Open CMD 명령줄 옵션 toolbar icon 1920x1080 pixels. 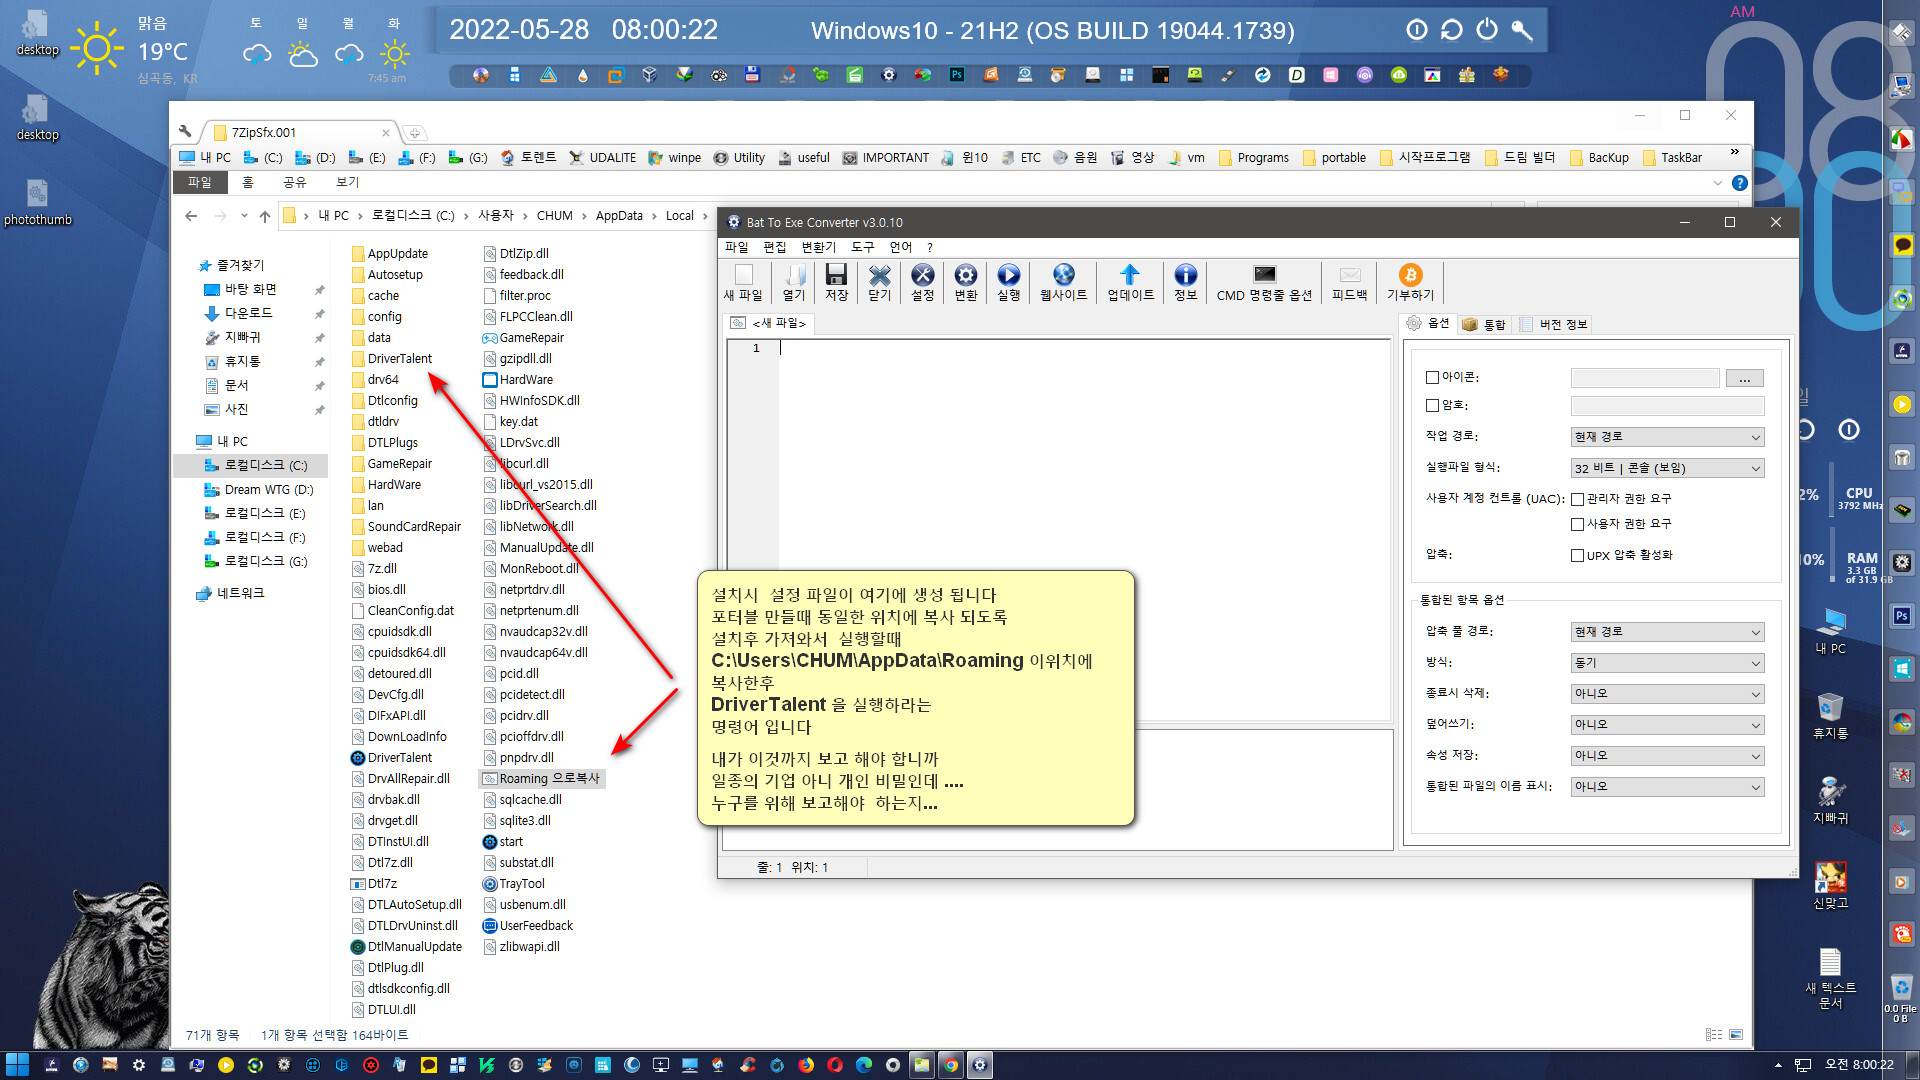(x=1264, y=282)
